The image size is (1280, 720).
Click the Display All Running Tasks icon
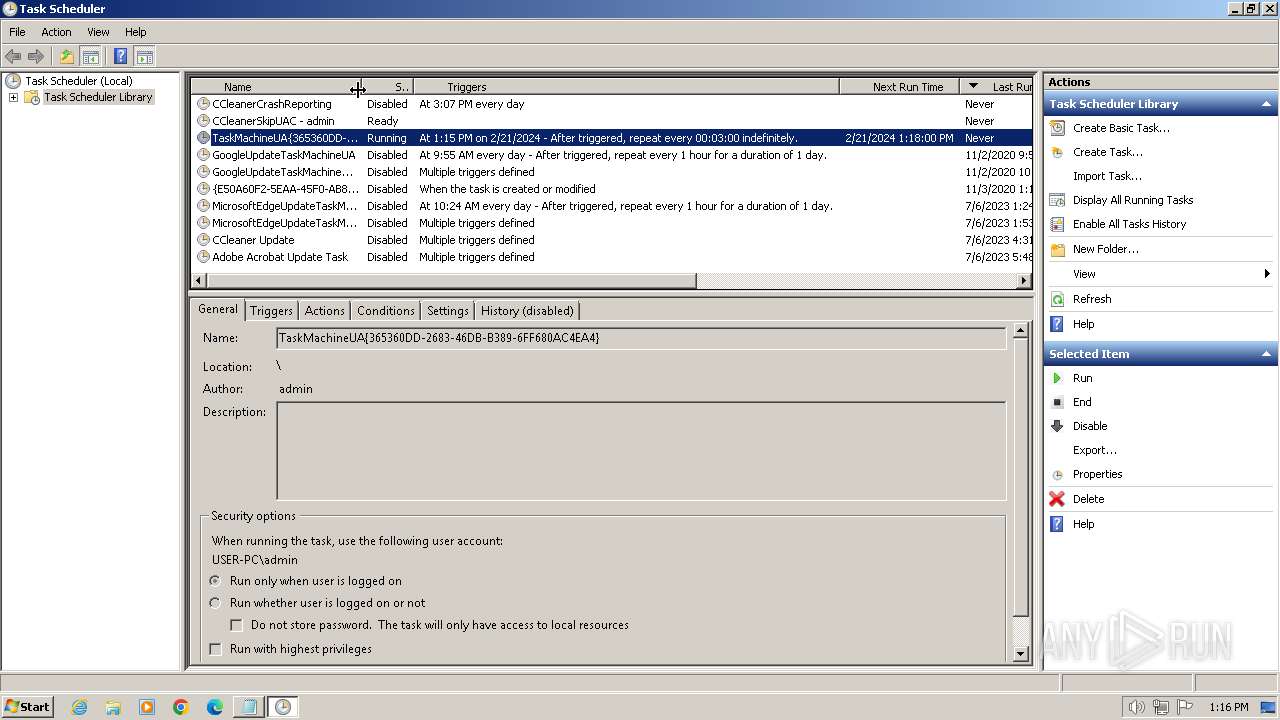click(x=1057, y=200)
